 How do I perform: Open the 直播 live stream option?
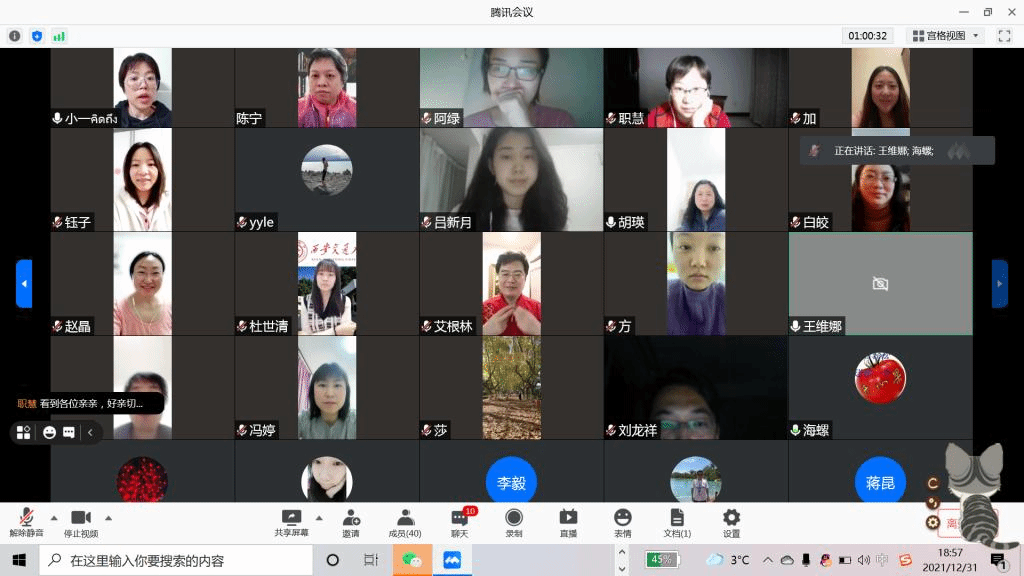568,523
